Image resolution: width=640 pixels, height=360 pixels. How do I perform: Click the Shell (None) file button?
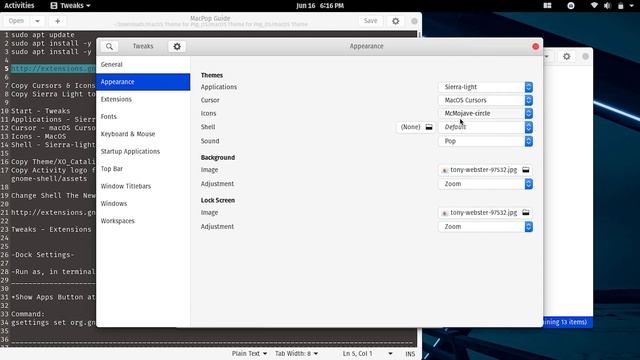(416, 127)
